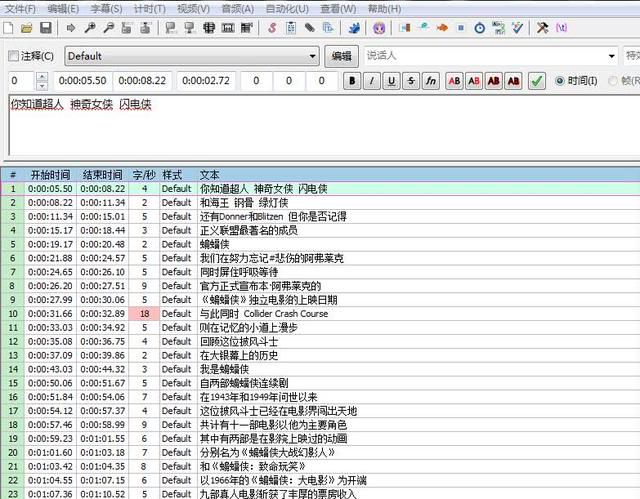Open the script properties icon
Image resolution: width=640 pixels, height=499 pixels.
point(291,28)
